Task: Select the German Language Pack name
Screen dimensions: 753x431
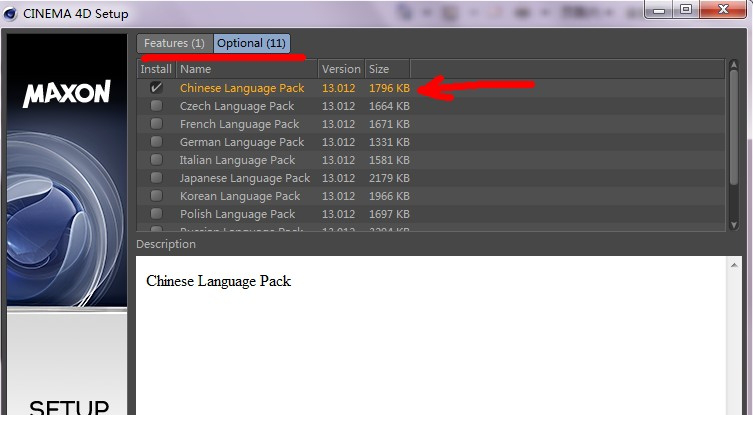Action: pos(242,142)
